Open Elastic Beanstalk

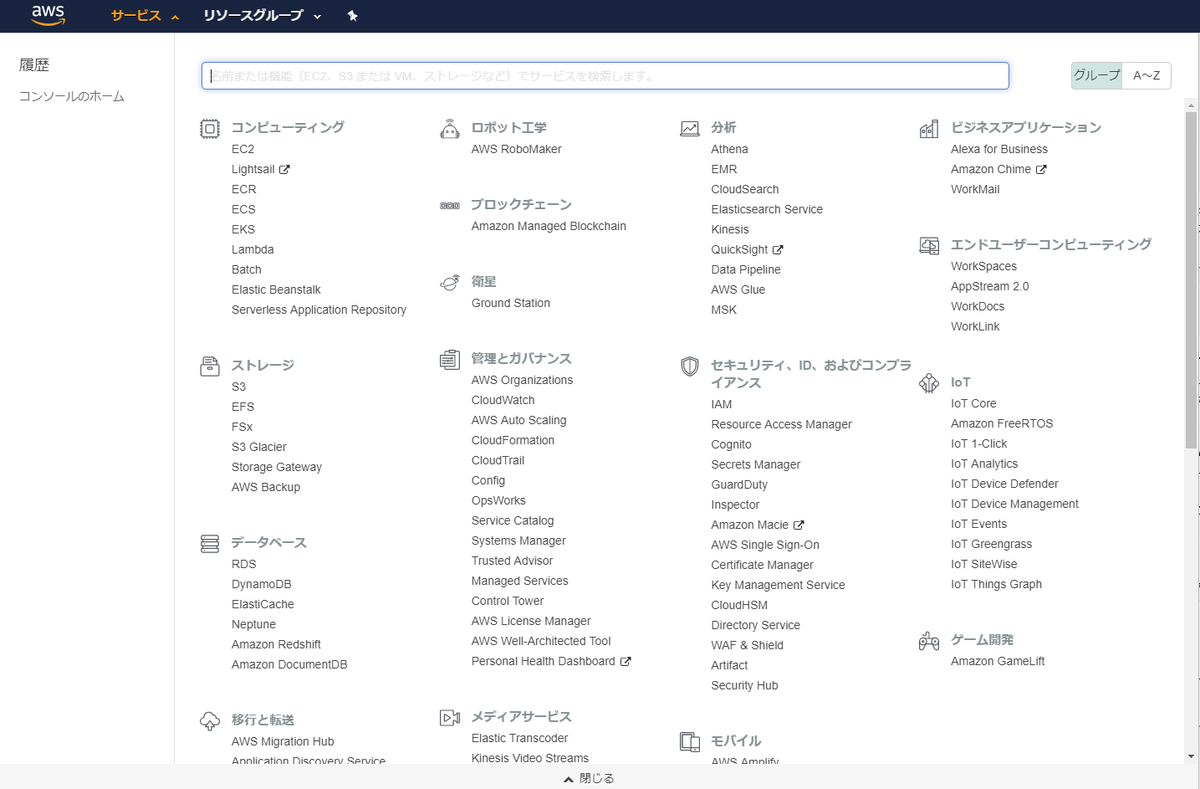coord(276,289)
